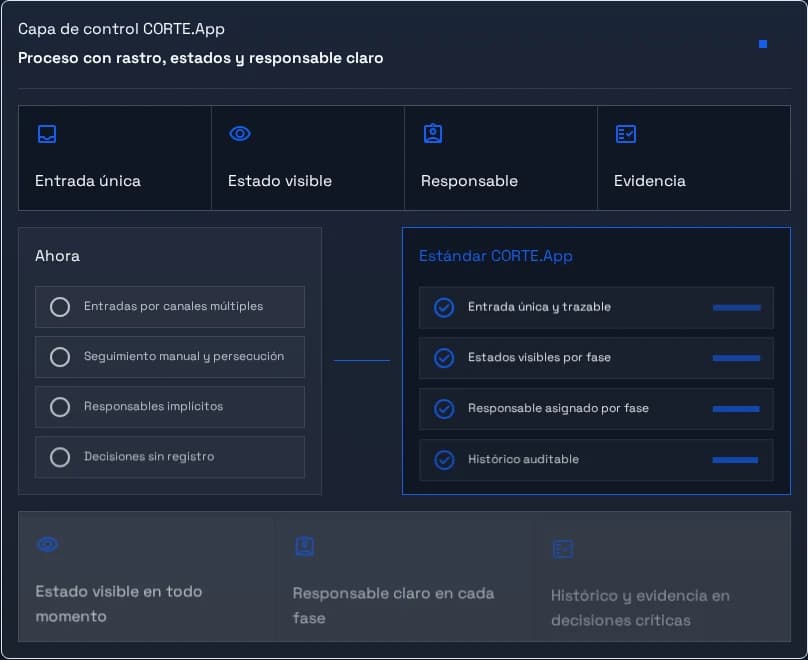
Task: Select the Responsables implícitos radio circle
Action: 60,407
